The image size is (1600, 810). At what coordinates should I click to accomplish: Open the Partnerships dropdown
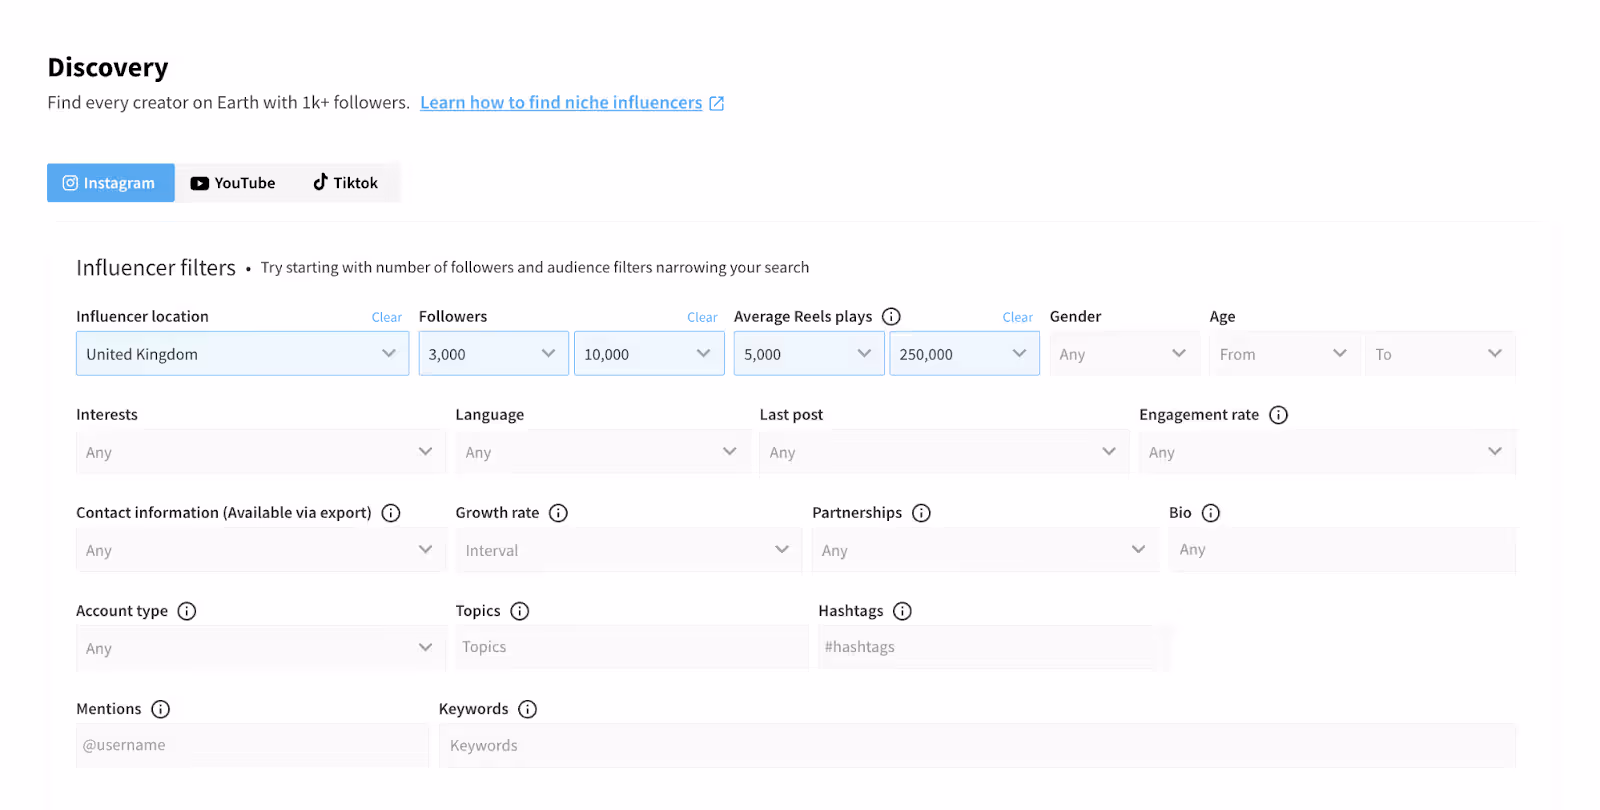(x=985, y=550)
